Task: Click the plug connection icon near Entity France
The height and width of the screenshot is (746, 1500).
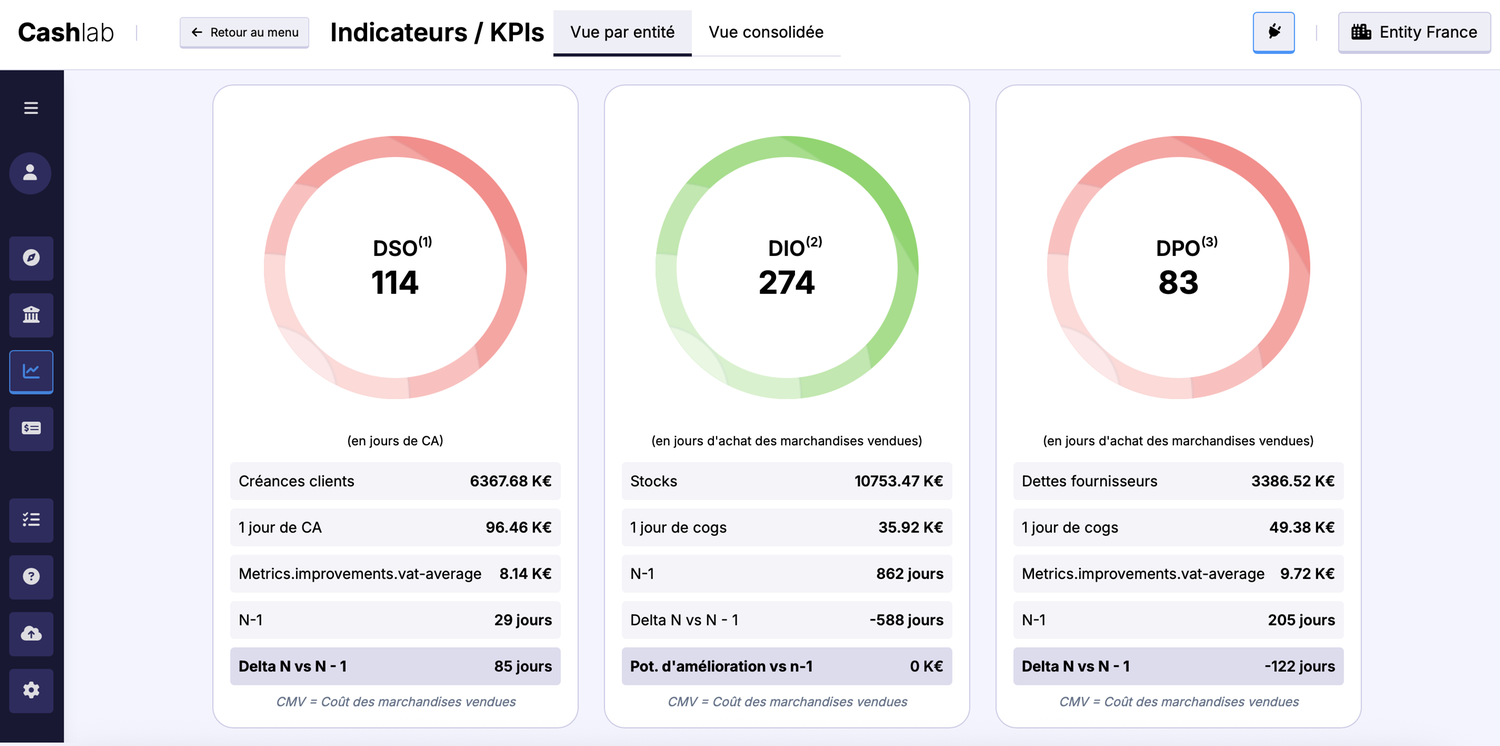Action: (x=1273, y=32)
